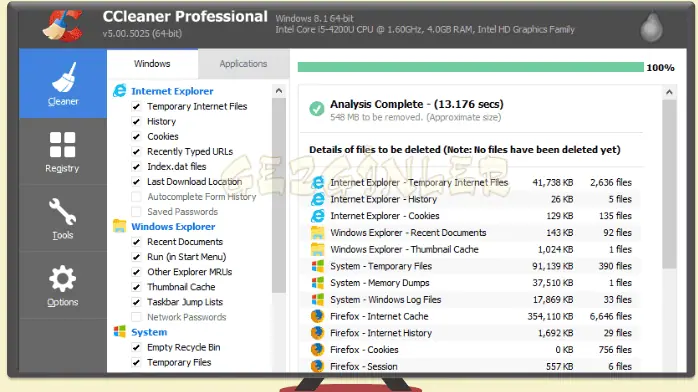Click folder icon beside Thumbnail Cache result
Viewport: 698px width, 392px height.
pos(317,249)
